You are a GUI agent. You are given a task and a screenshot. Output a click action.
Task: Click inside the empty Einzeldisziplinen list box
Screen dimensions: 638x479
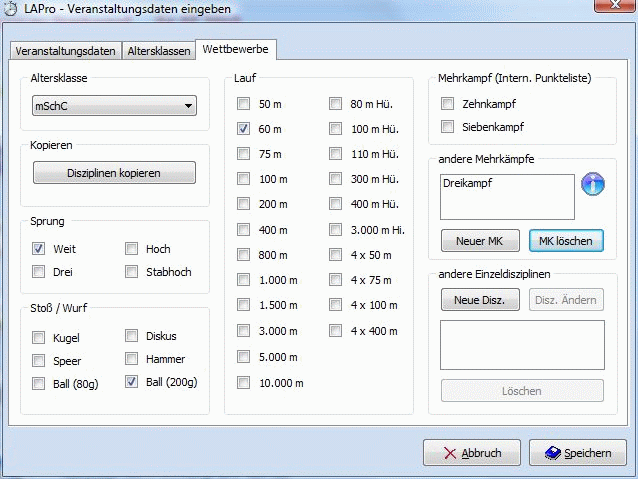[521, 344]
